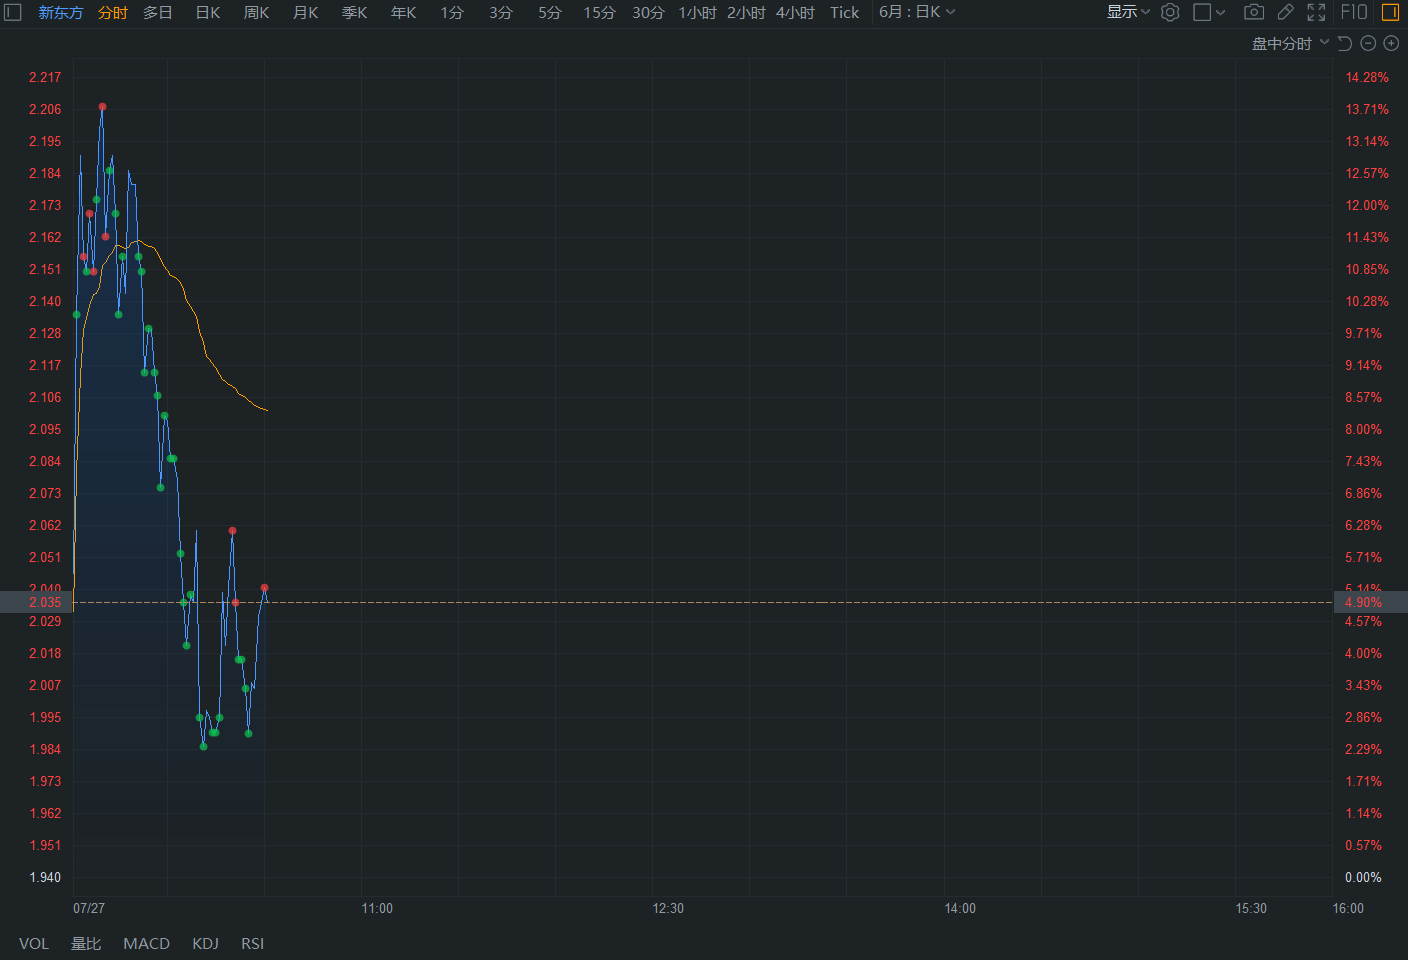Click the 14.28% top percentage label
This screenshot has width=1408, height=960.
coord(1367,77)
